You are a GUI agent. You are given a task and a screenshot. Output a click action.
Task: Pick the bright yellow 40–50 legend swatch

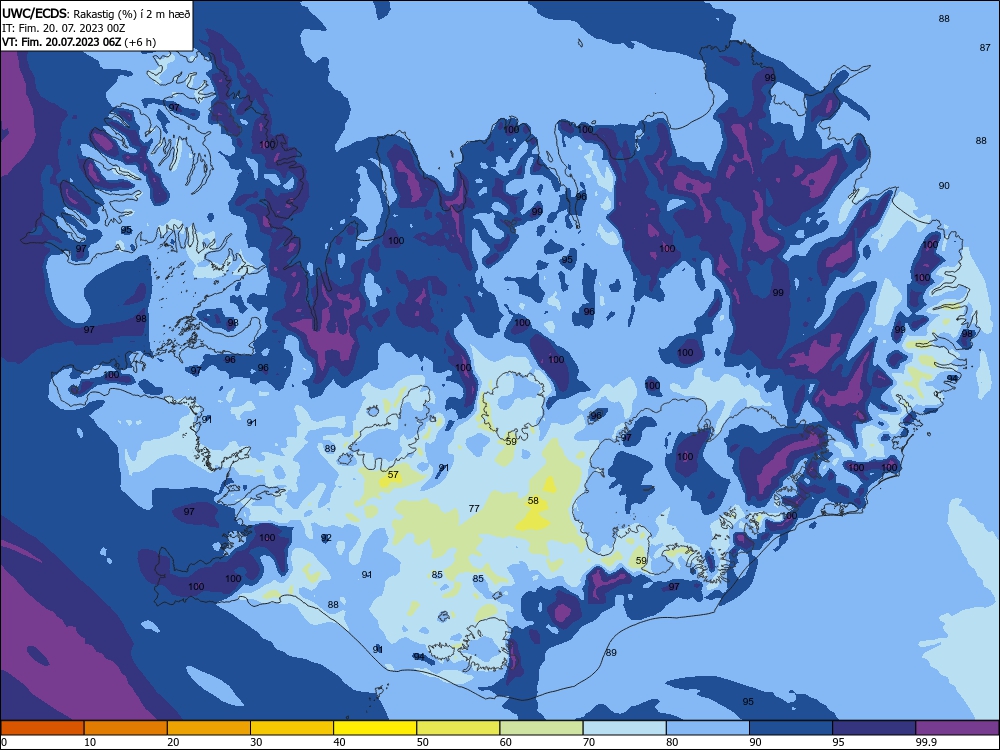pos(375,728)
